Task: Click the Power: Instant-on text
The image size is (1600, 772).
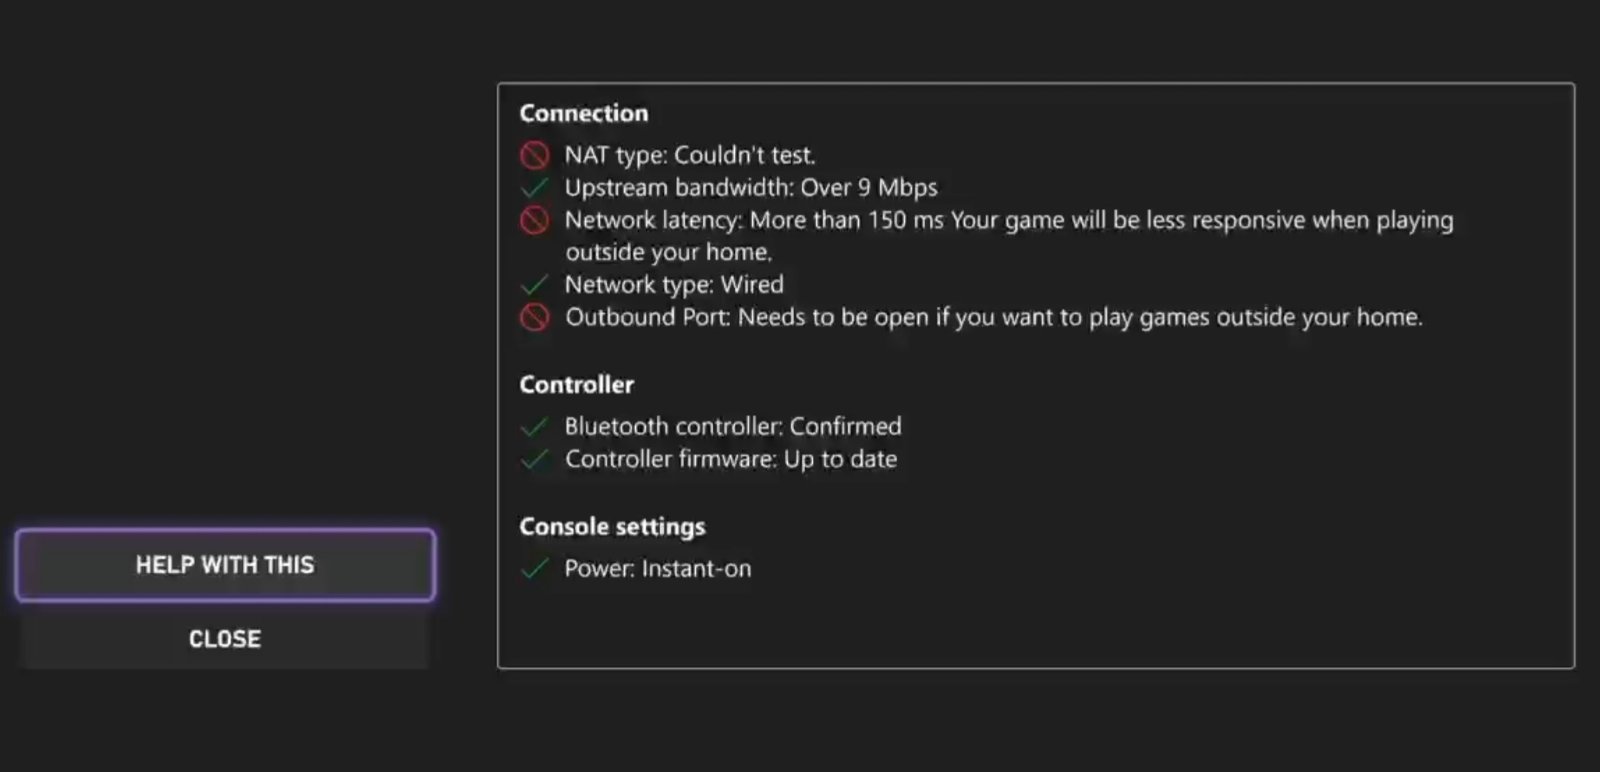Action: pyautogui.click(x=658, y=569)
